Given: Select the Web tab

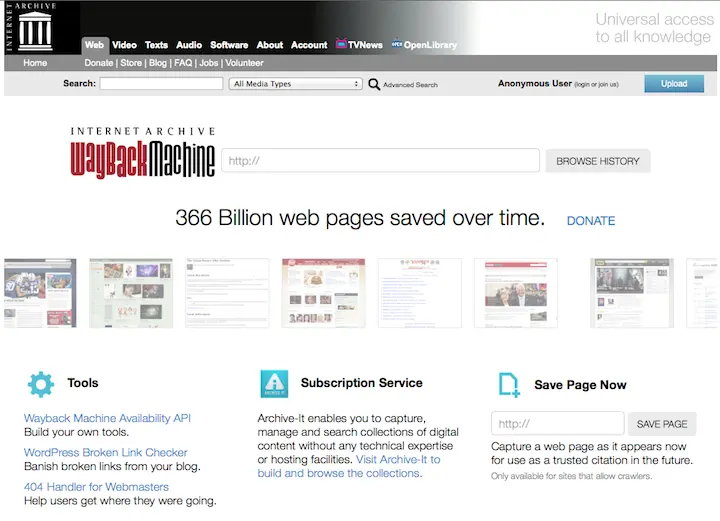Looking at the screenshot, I should pyautogui.click(x=94, y=45).
